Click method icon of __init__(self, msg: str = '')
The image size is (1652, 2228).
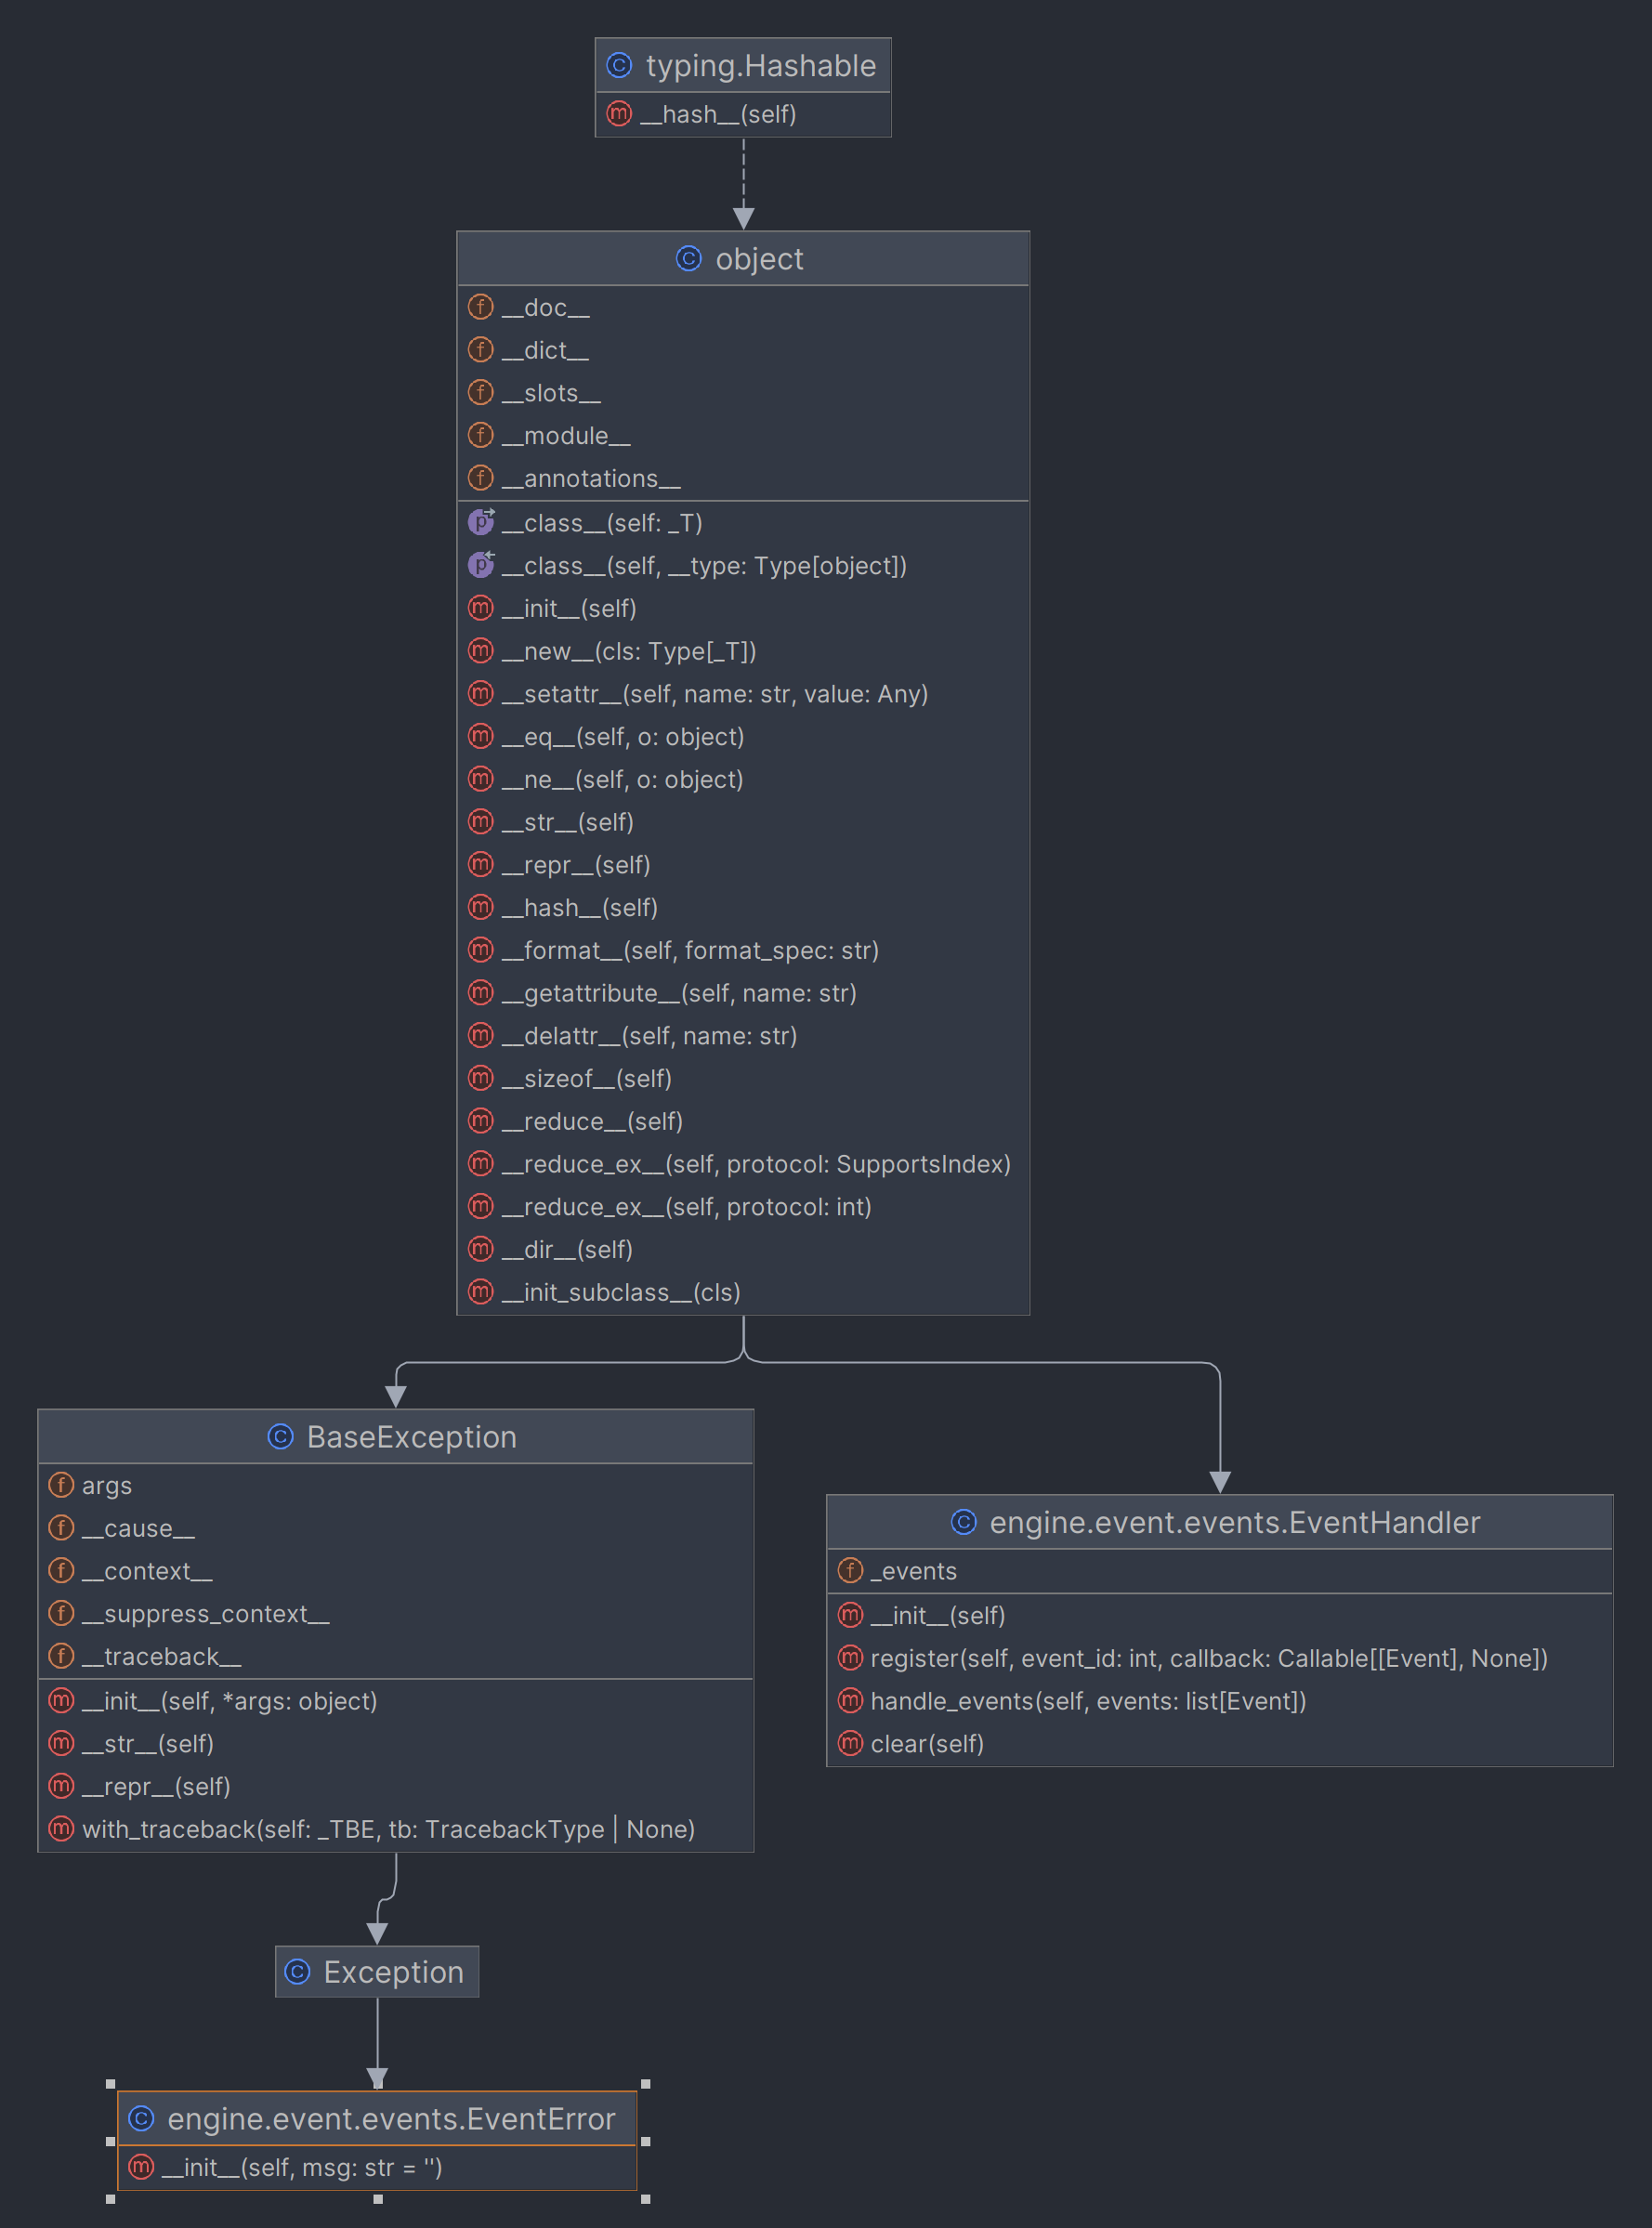pyautogui.click(x=141, y=2166)
